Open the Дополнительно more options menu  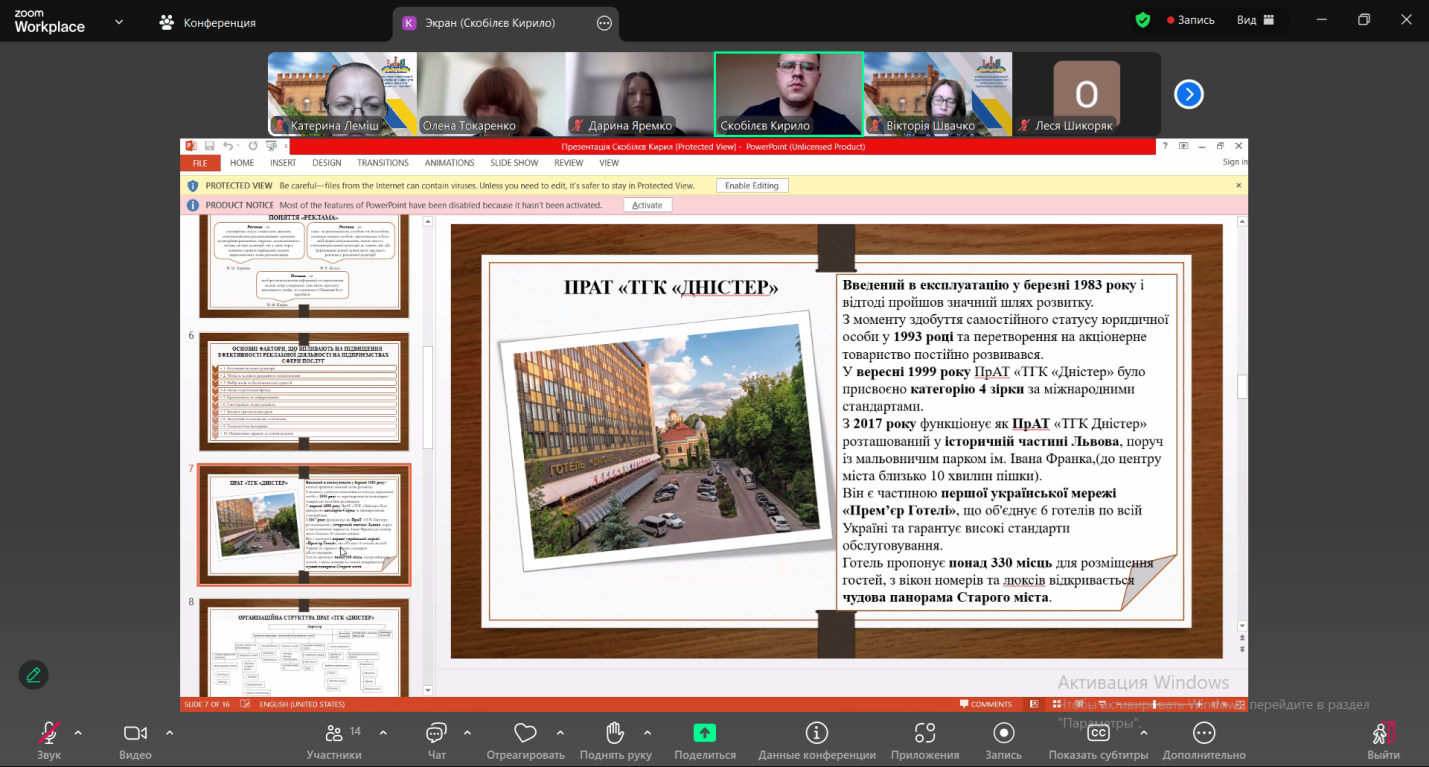tap(1204, 740)
